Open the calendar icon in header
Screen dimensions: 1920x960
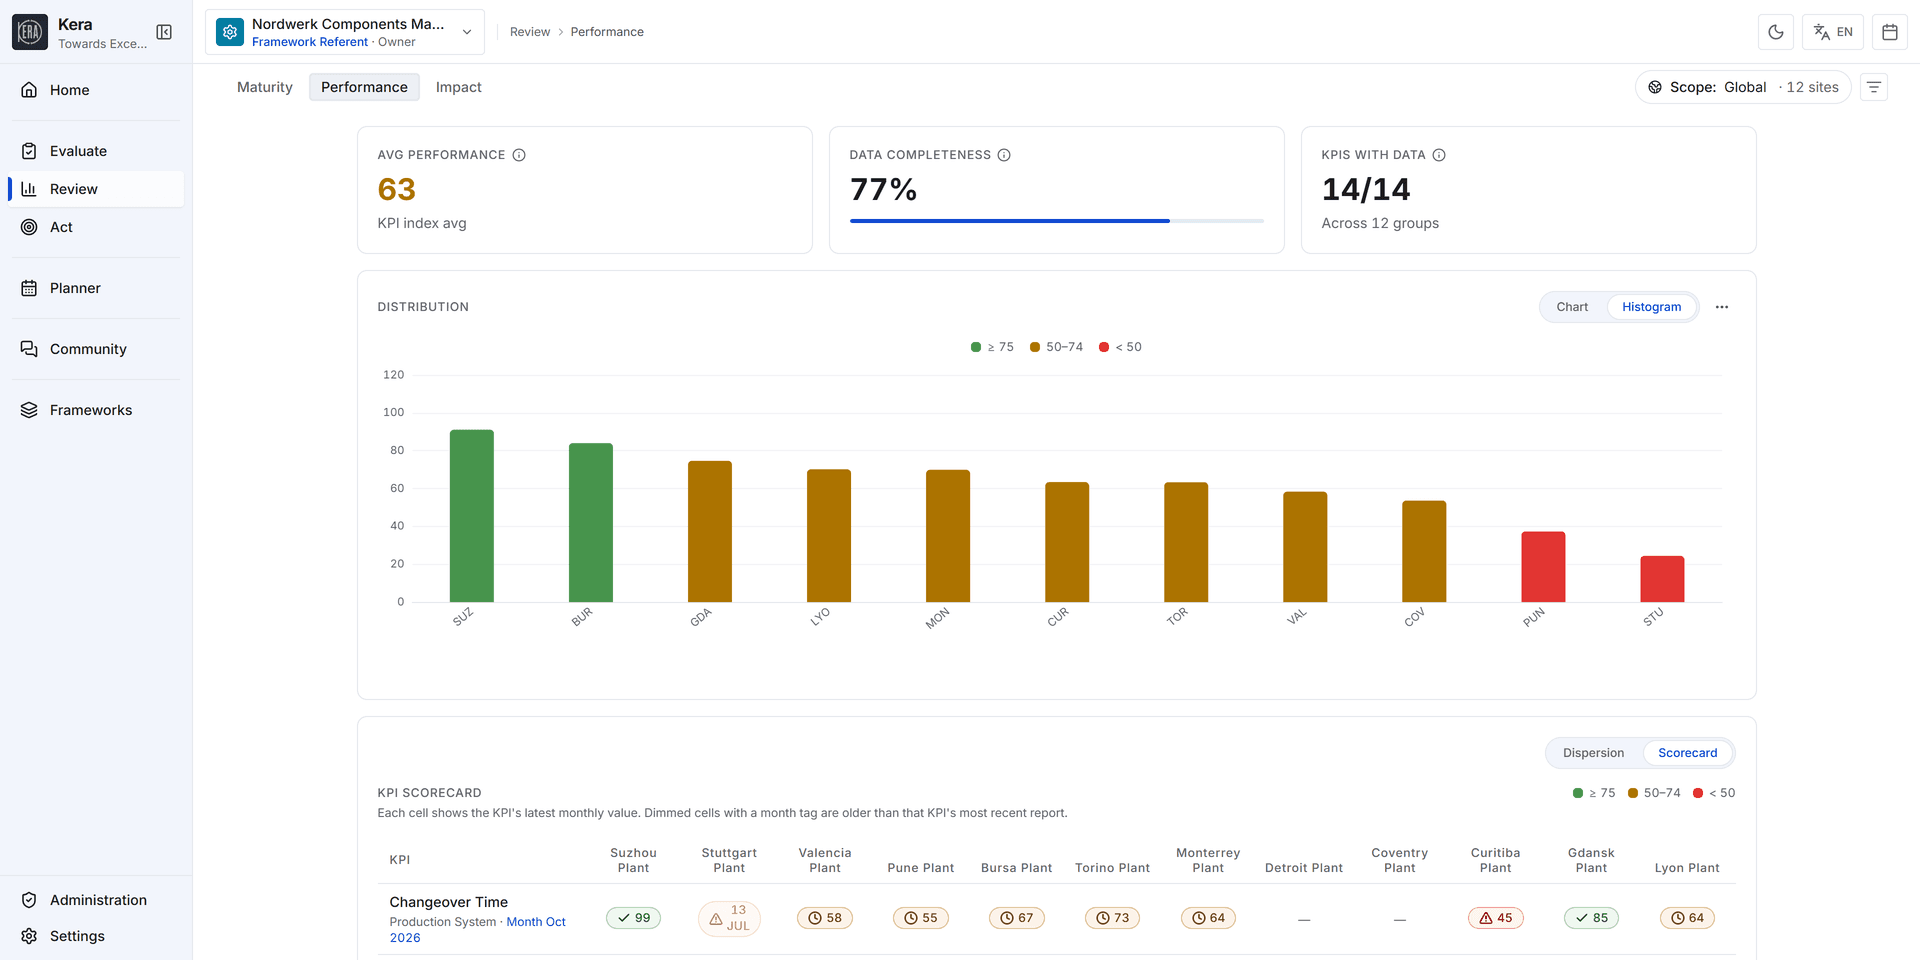point(1890,32)
